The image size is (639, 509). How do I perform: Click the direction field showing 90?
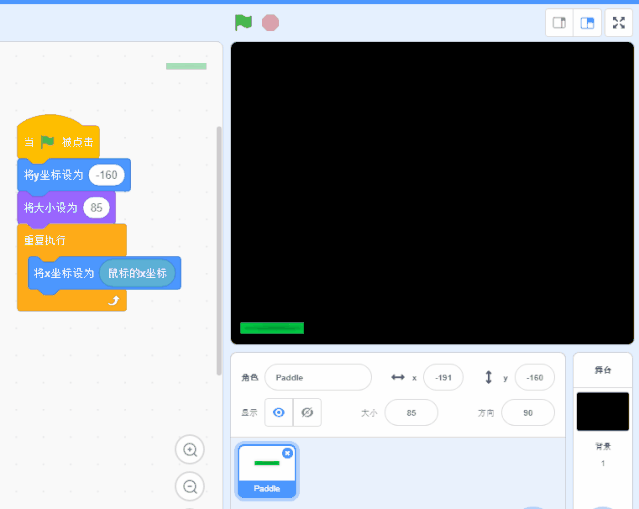click(527, 412)
